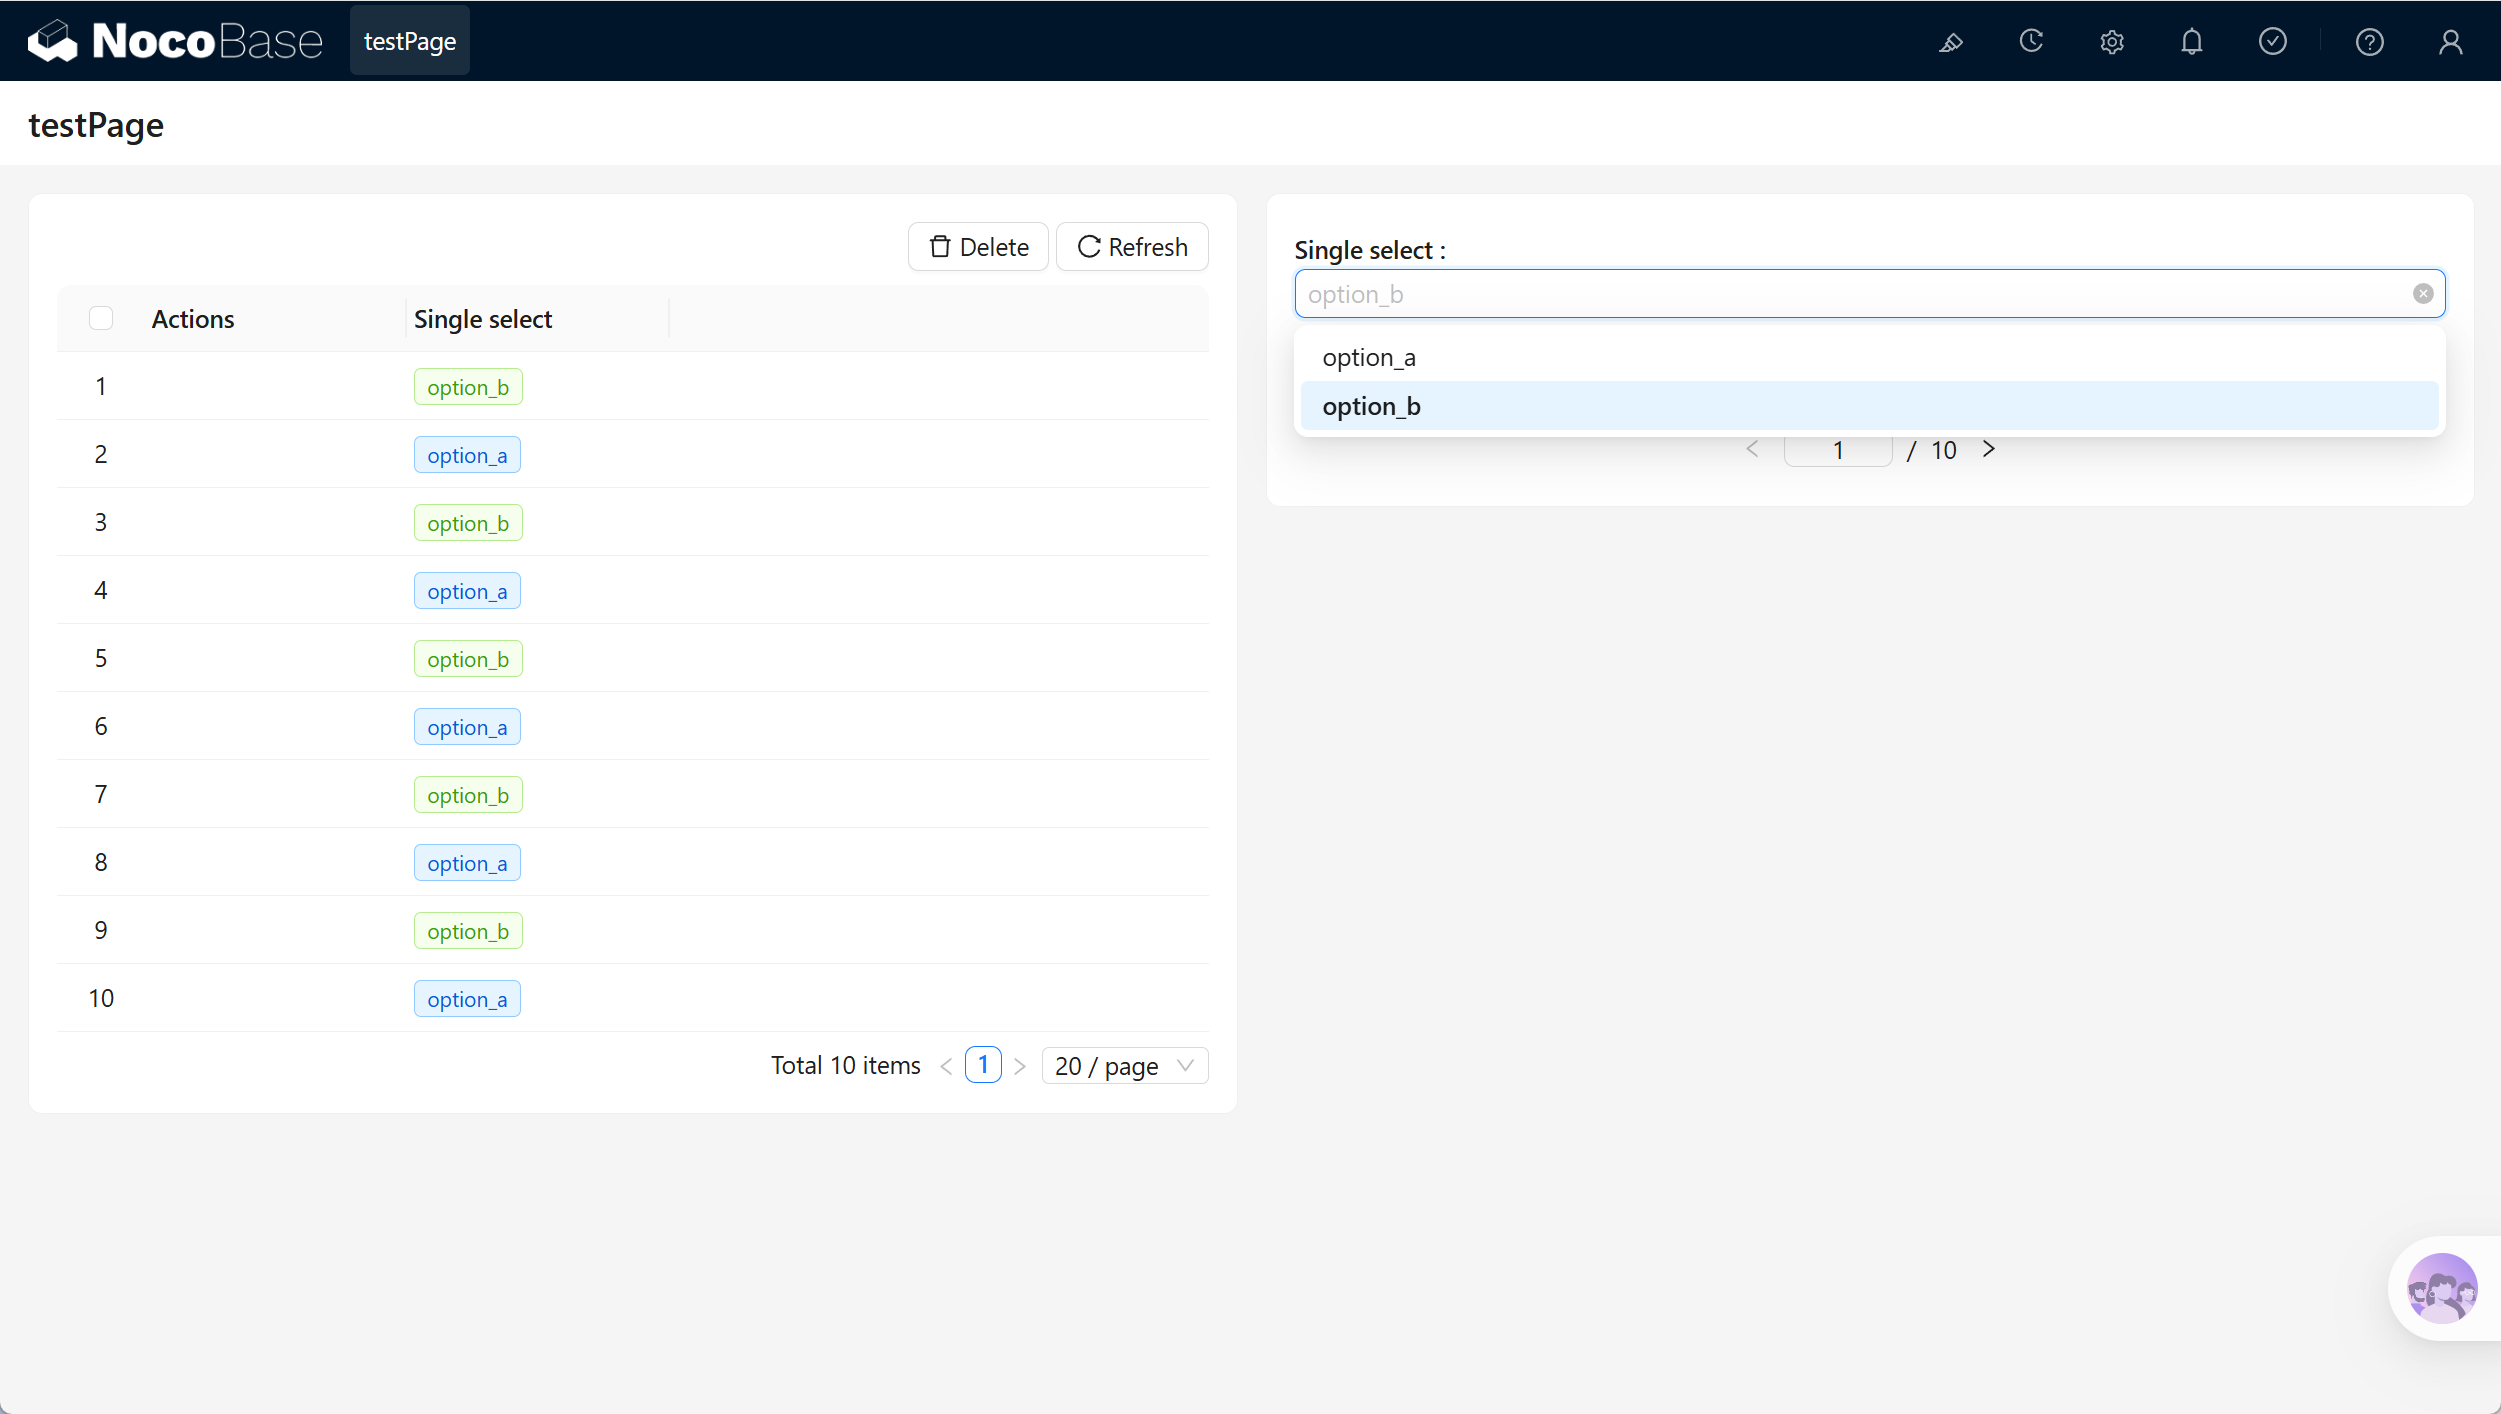Go to next record in form pager
Screen dimensions: 2501x1414
(x=1989, y=449)
